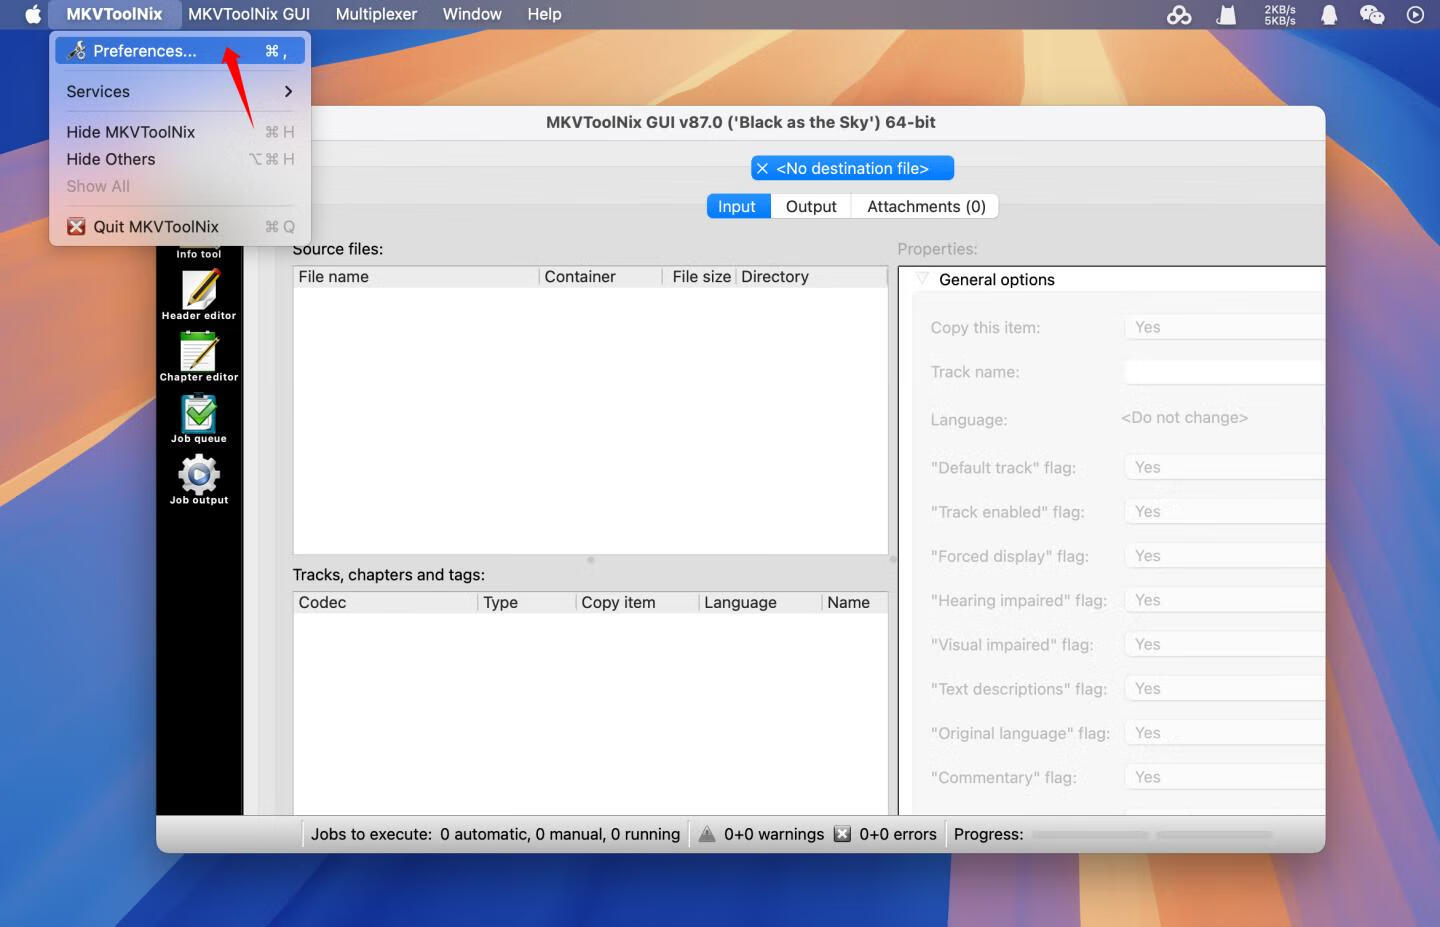1440x927 pixels.
Task: Open the "Default track" flag dropdown
Action: coord(1225,467)
